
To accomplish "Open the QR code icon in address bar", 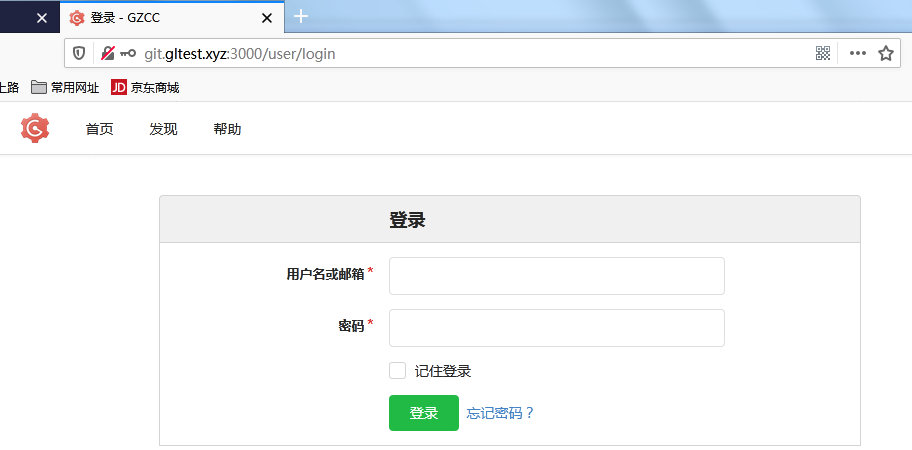I will pyautogui.click(x=822, y=53).
